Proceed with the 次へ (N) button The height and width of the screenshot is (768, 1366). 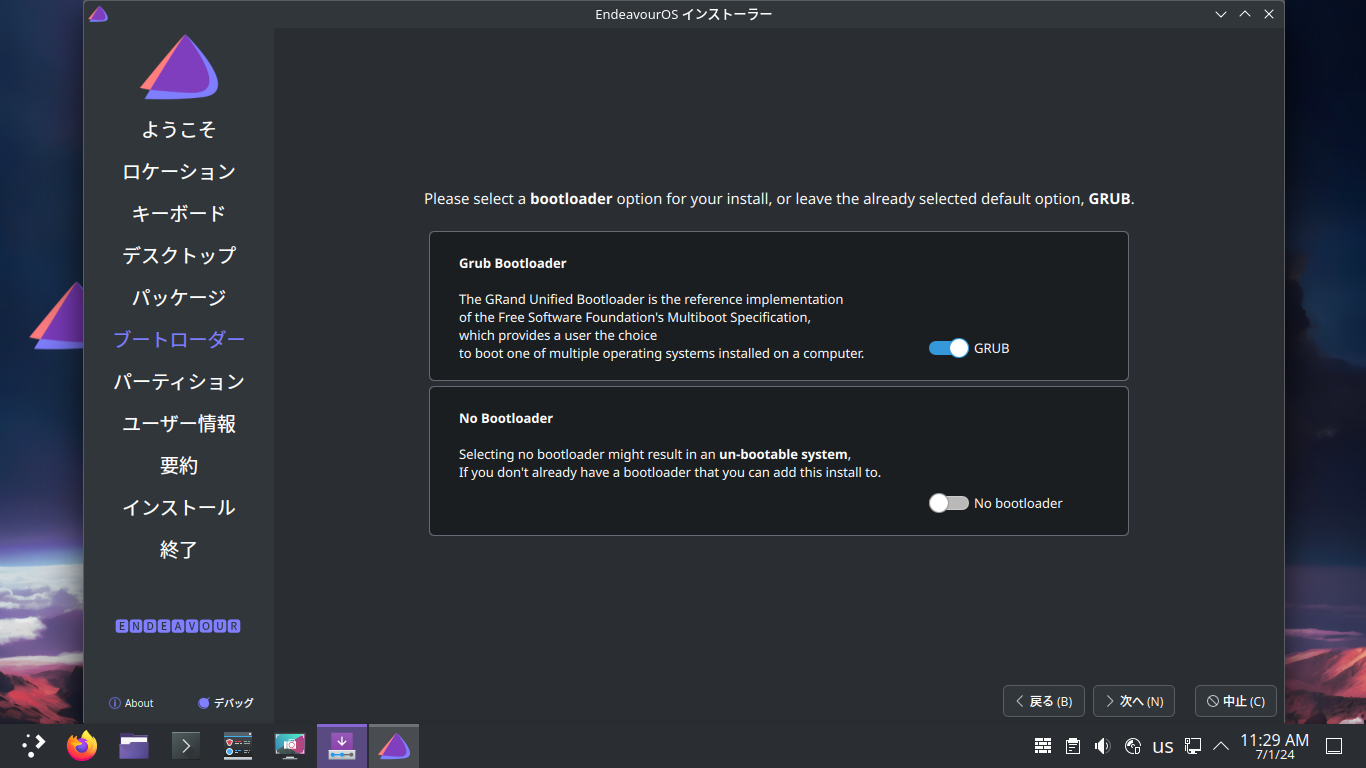click(x=1134, y=701)
